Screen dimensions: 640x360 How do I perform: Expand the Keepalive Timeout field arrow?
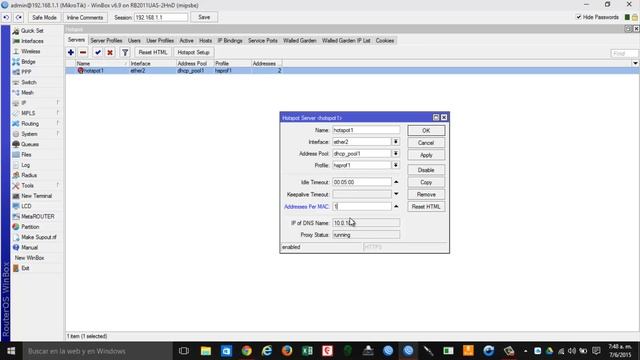point(396,194)
